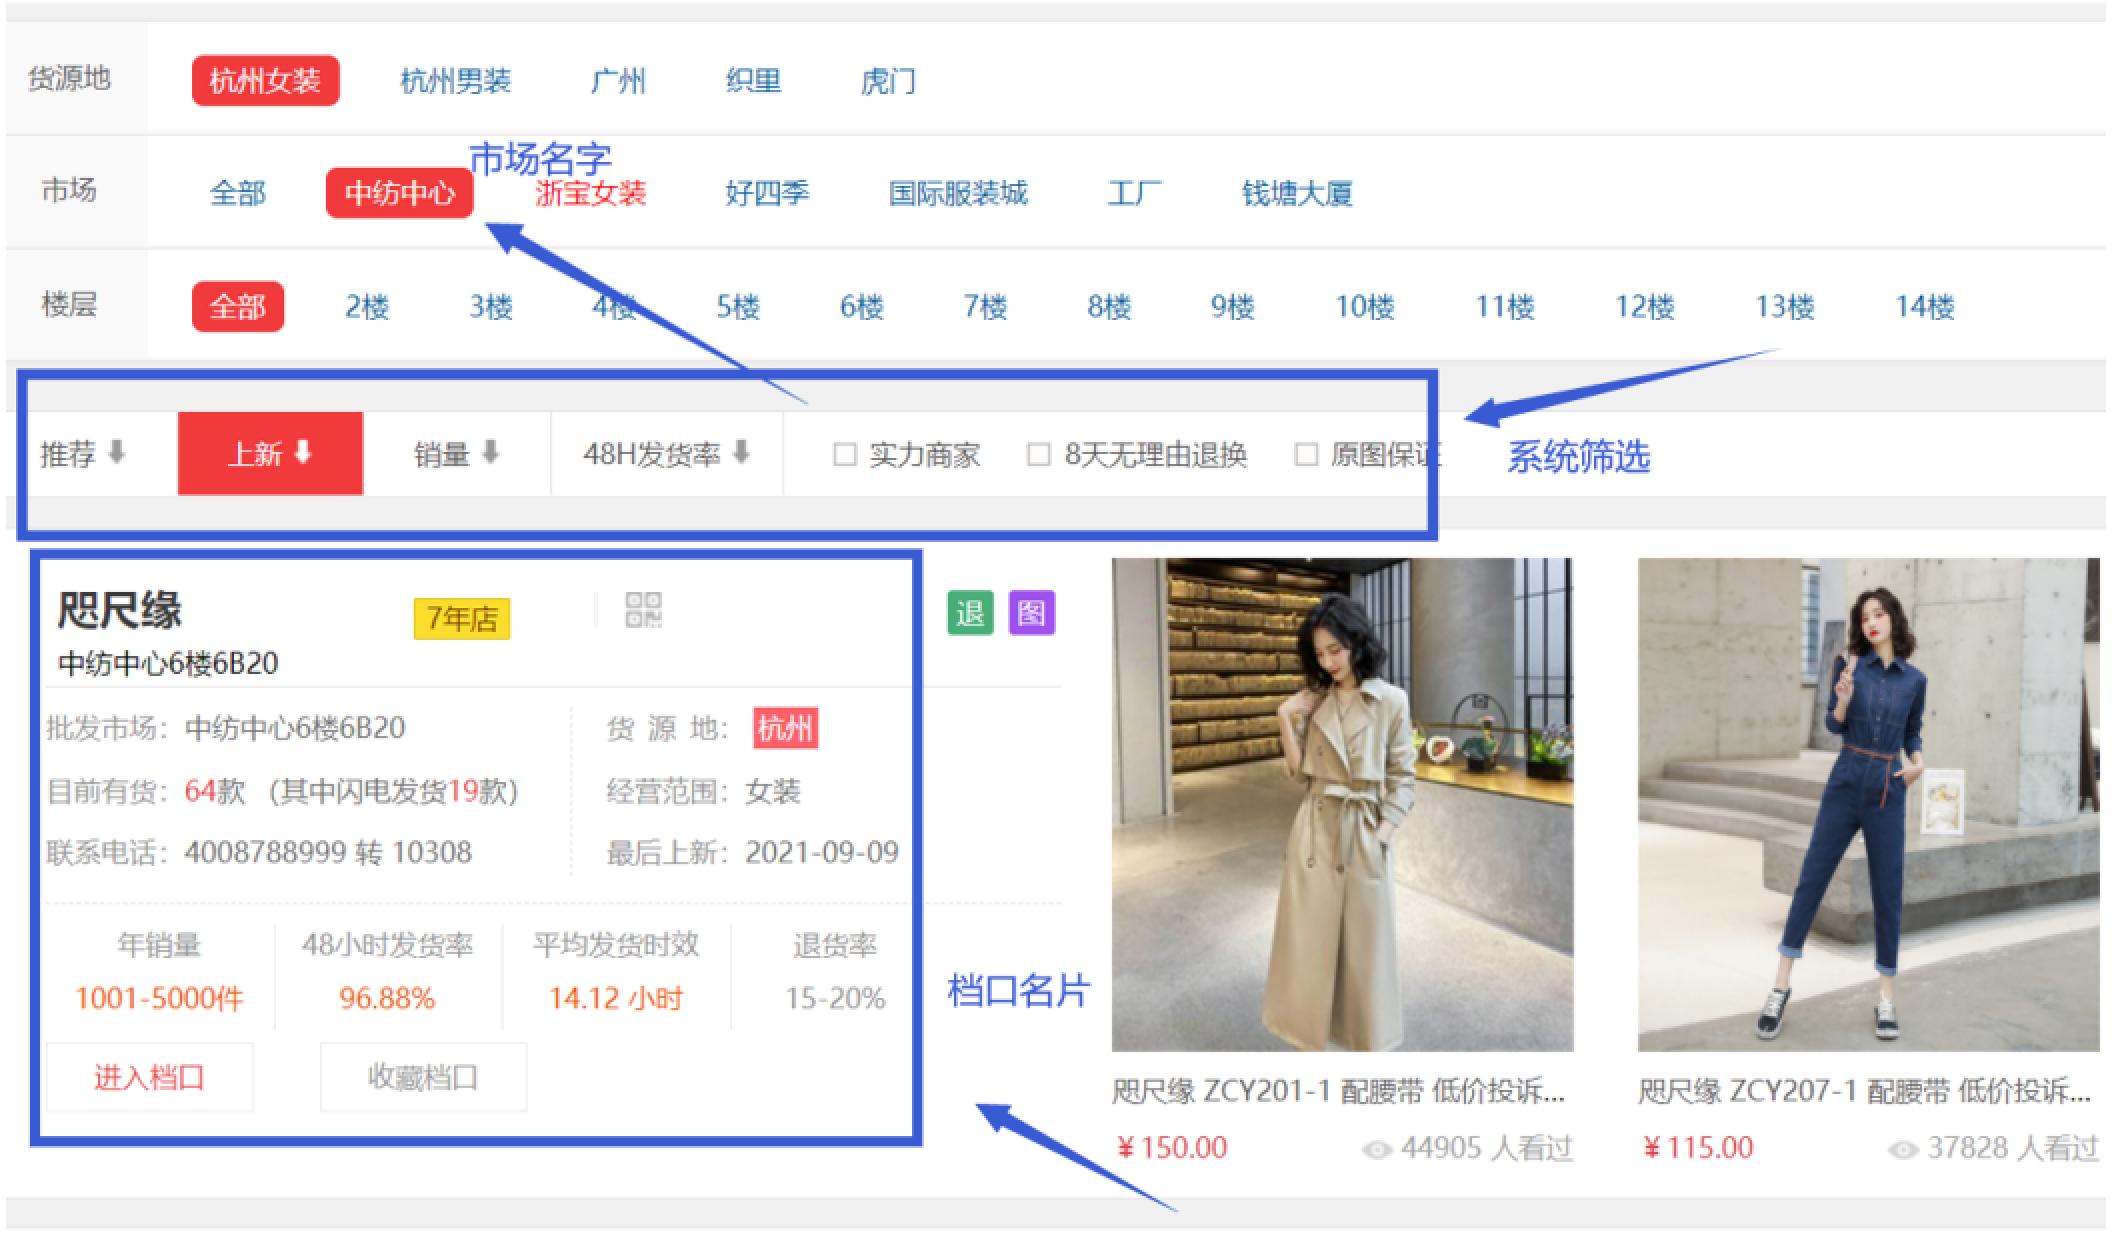Filter to 10楼 floor

point(1365,306)
